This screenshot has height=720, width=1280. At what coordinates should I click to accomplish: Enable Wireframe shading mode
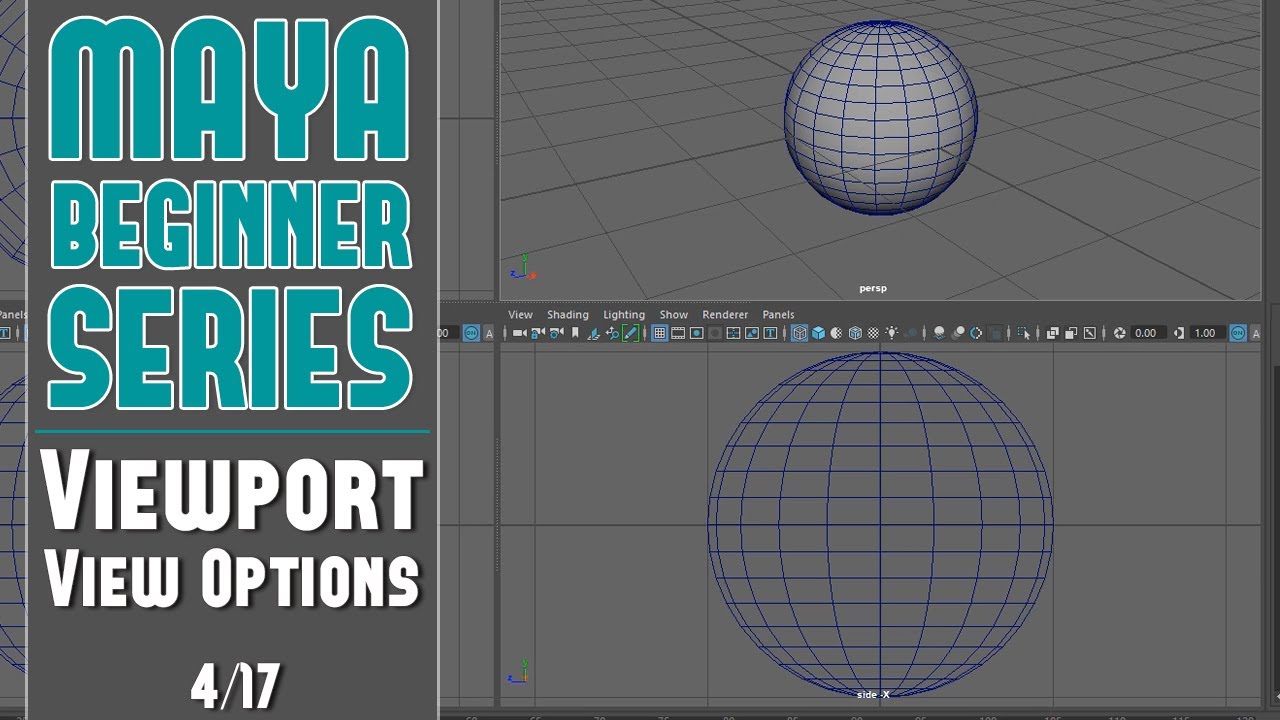tap(800, 333)
